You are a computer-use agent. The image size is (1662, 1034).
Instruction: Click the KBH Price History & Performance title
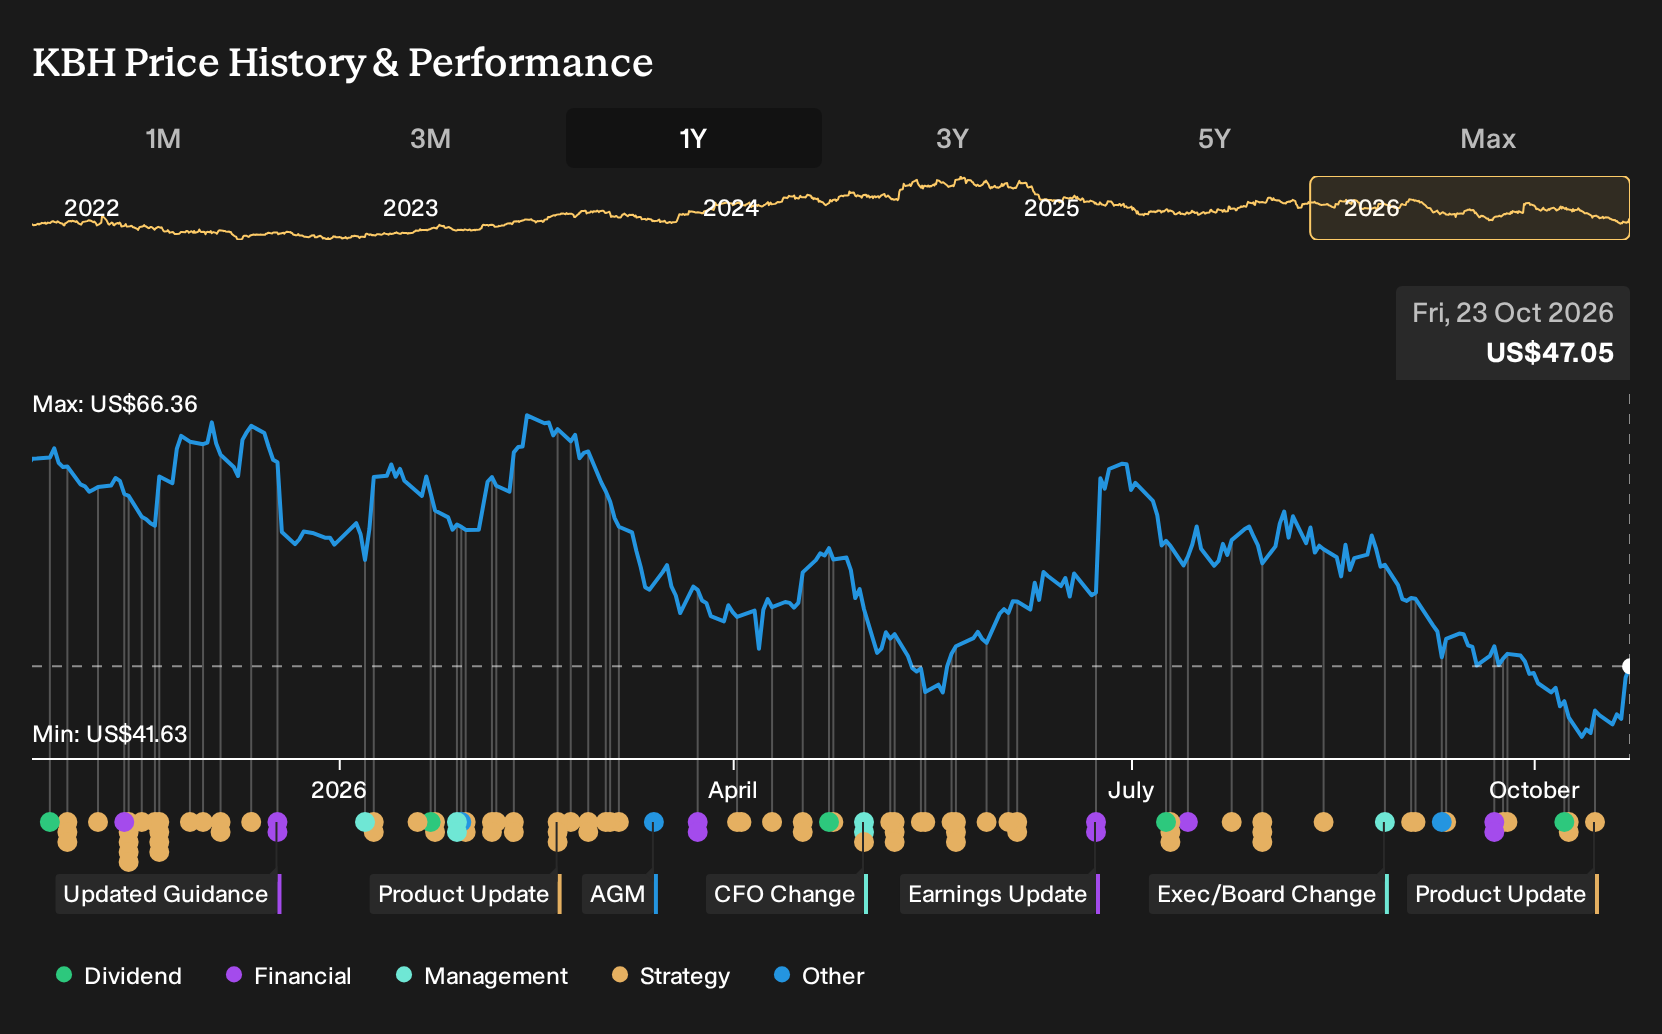(343, 62)
